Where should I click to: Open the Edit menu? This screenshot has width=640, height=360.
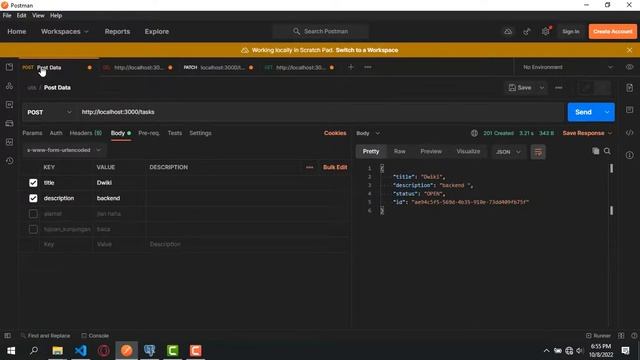coord(21,16)
